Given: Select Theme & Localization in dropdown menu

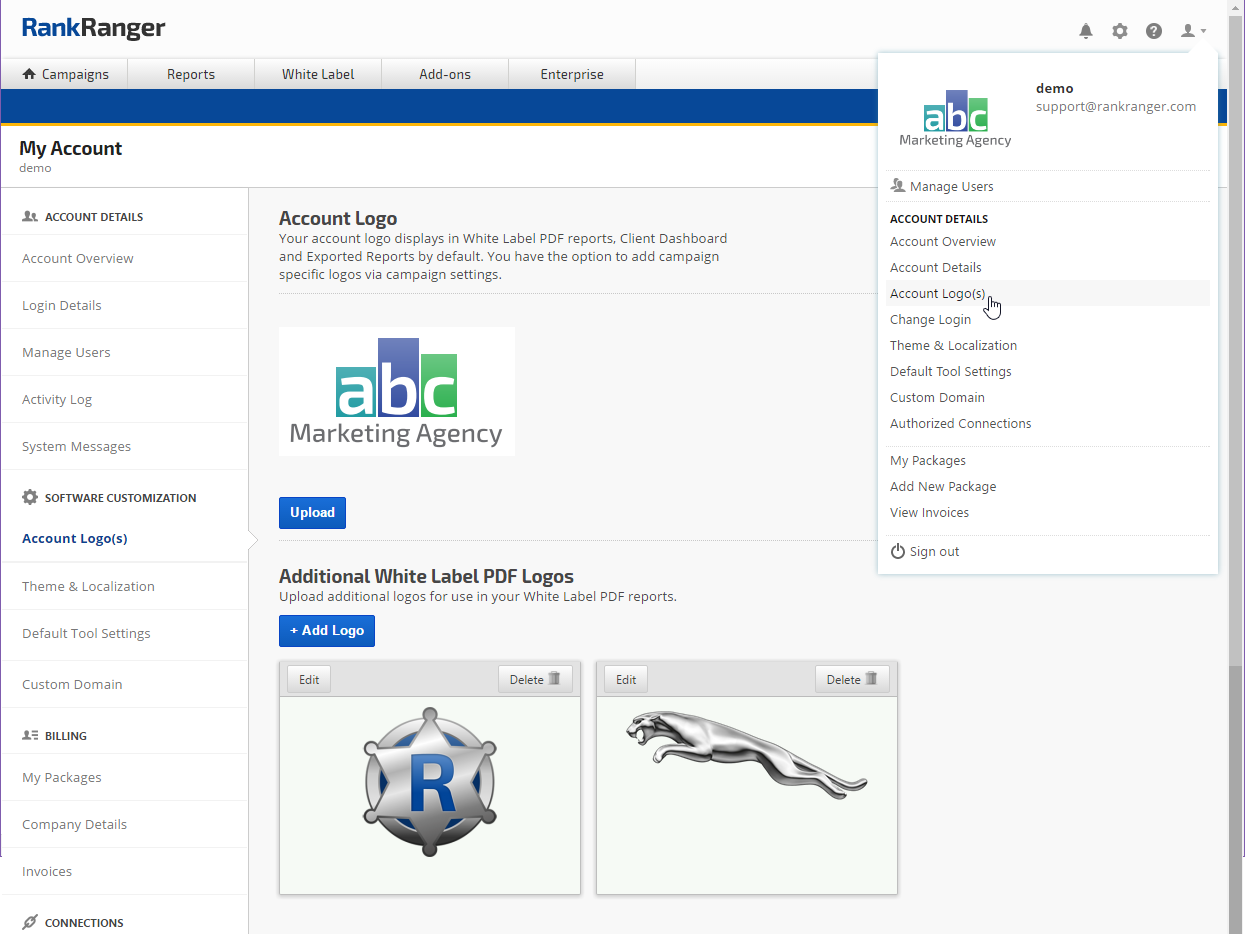Looking at the screenshot, I should 953,346.
